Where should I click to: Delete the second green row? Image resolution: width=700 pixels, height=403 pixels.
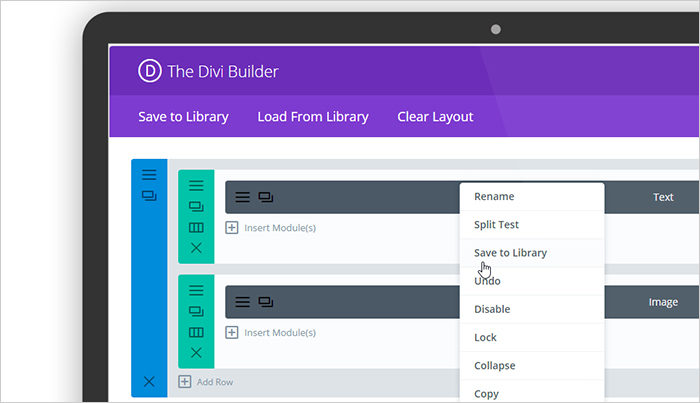pyautogui.click(x=196, y=352)
